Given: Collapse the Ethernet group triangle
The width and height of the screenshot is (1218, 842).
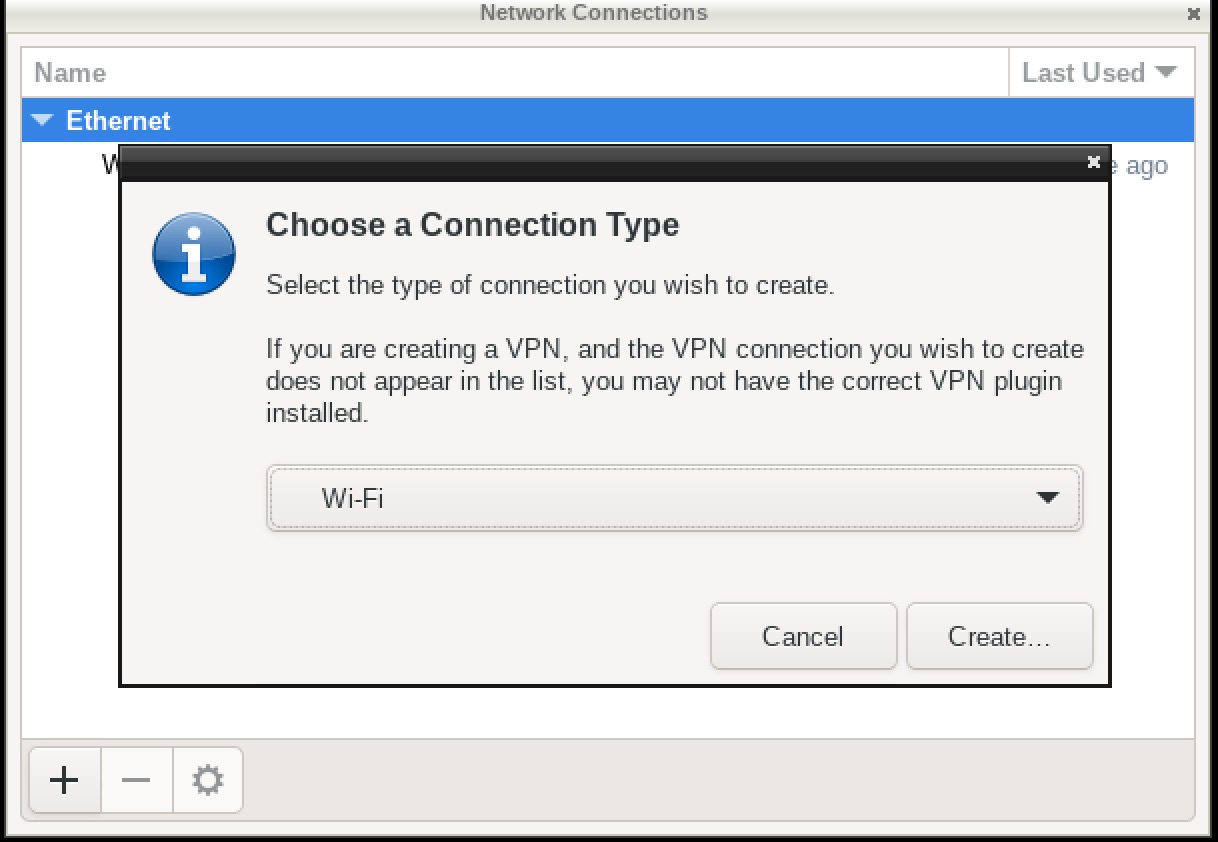Looking at the screenshot, I should coord(42,121).
